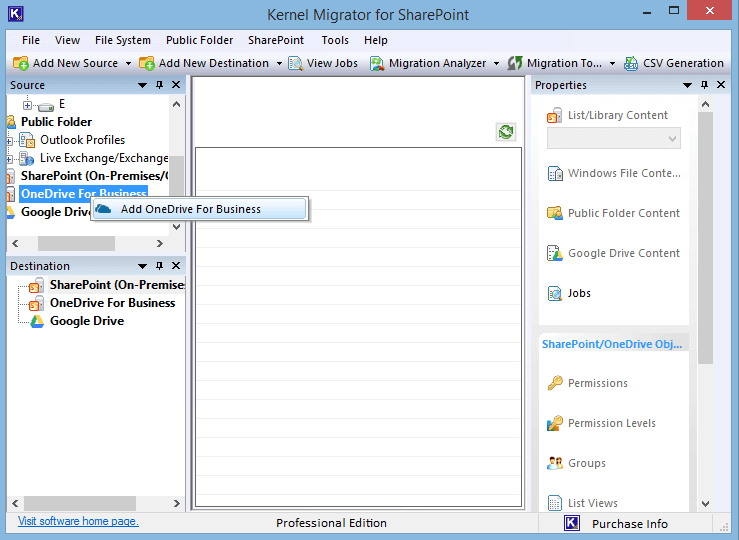Image resolution: width=739 pixels, height=540 pixels.
Task: Open the File menu
Action: pyautogui.click(x=31, y=41)
